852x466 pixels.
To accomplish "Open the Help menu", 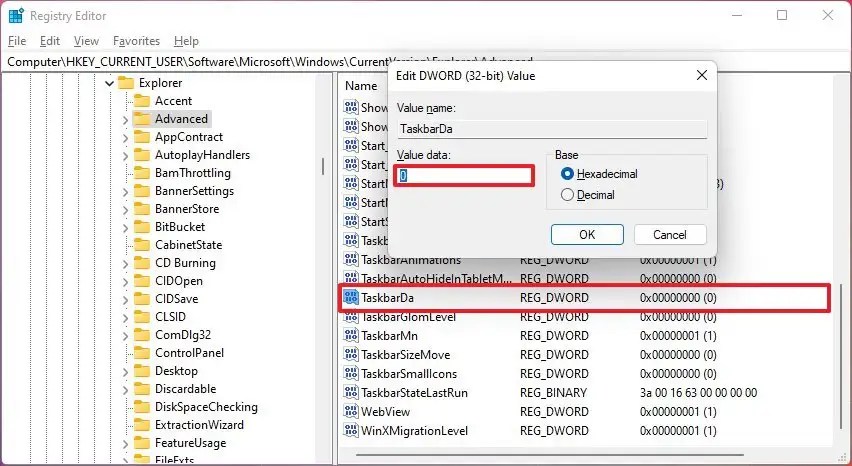I will [186, 41].
